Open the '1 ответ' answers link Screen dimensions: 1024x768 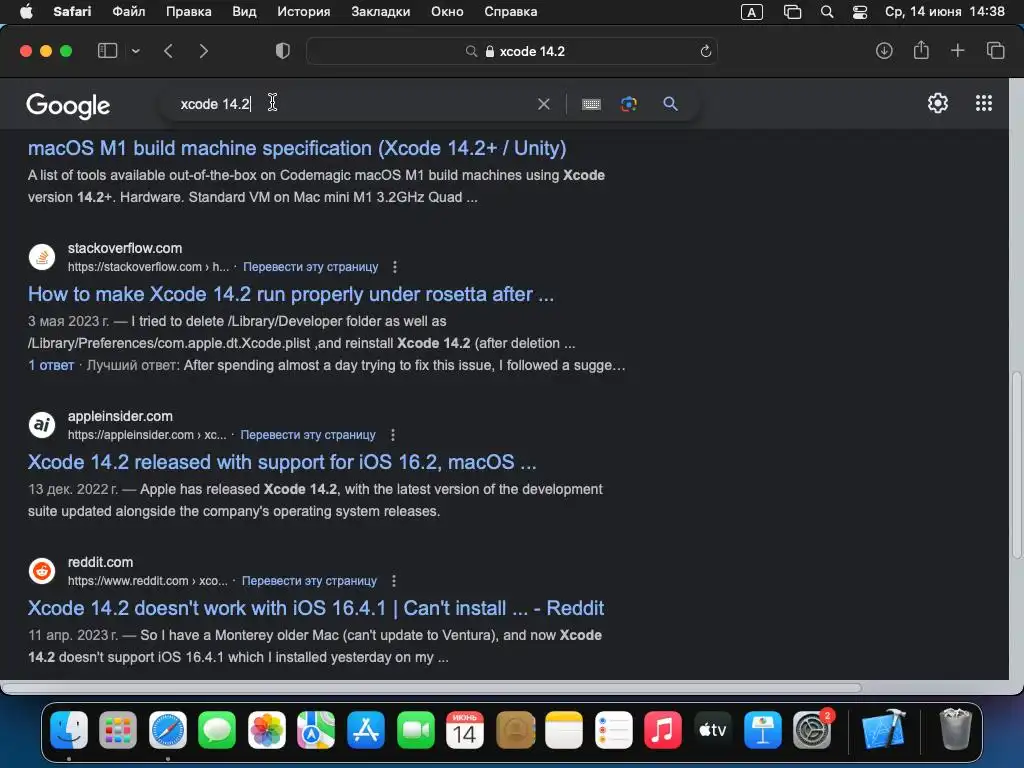pos(51,365)
